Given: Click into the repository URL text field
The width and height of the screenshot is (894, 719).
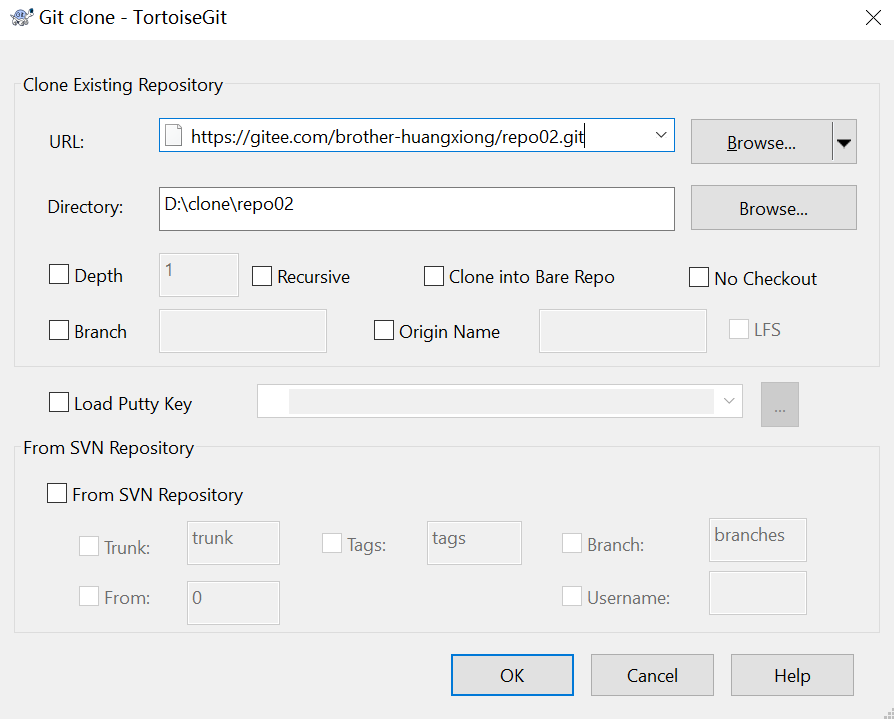Looking at the screenshot, I should pyautogui.click(x=417, y=136).
